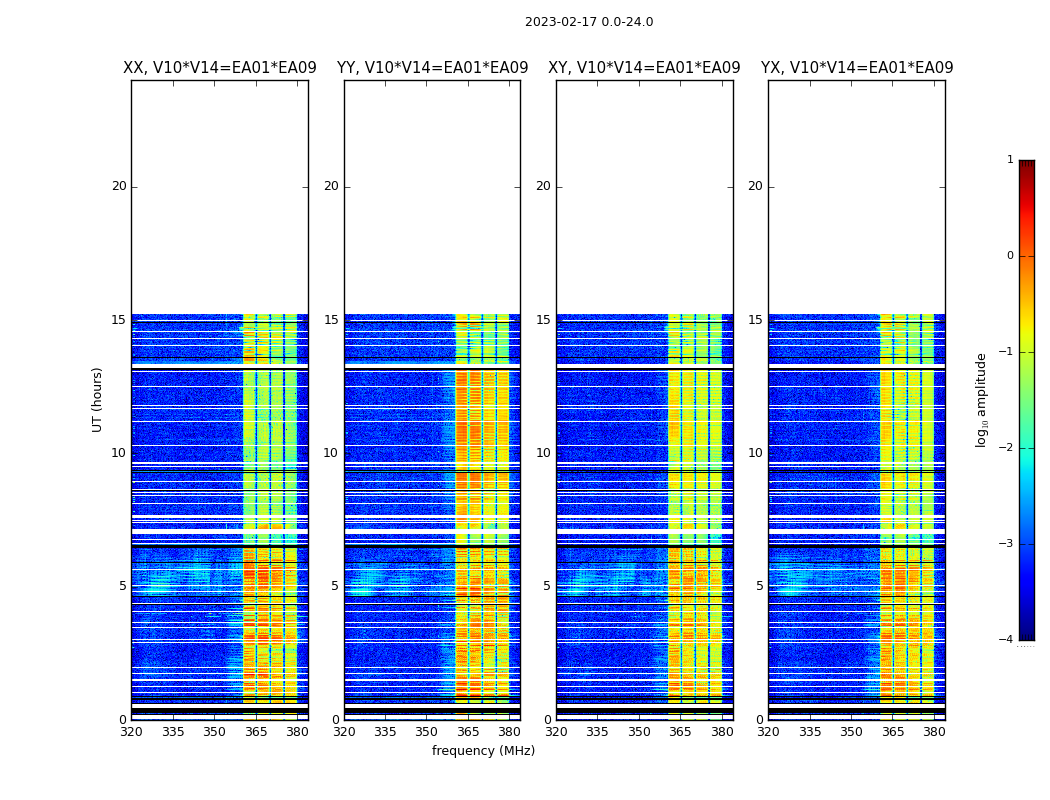Click XX panel y-axis tick 10

(x=119, y=453)
